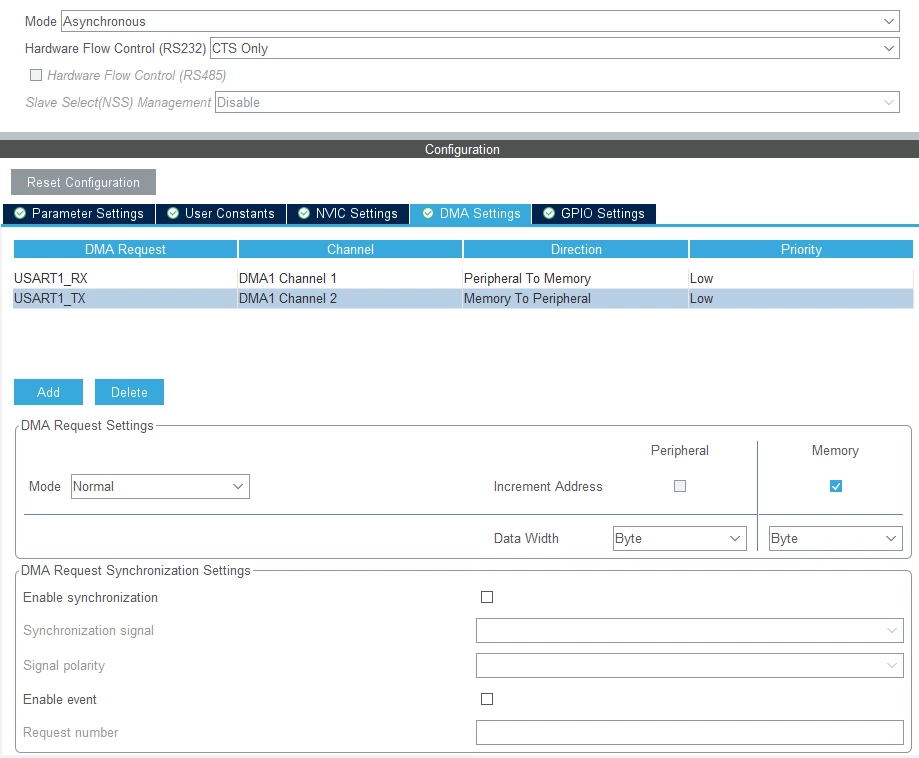This screenshot has width=919, height=758.
Task: Enable Peripheral increment address checkbox
Action: coord(680,486)
